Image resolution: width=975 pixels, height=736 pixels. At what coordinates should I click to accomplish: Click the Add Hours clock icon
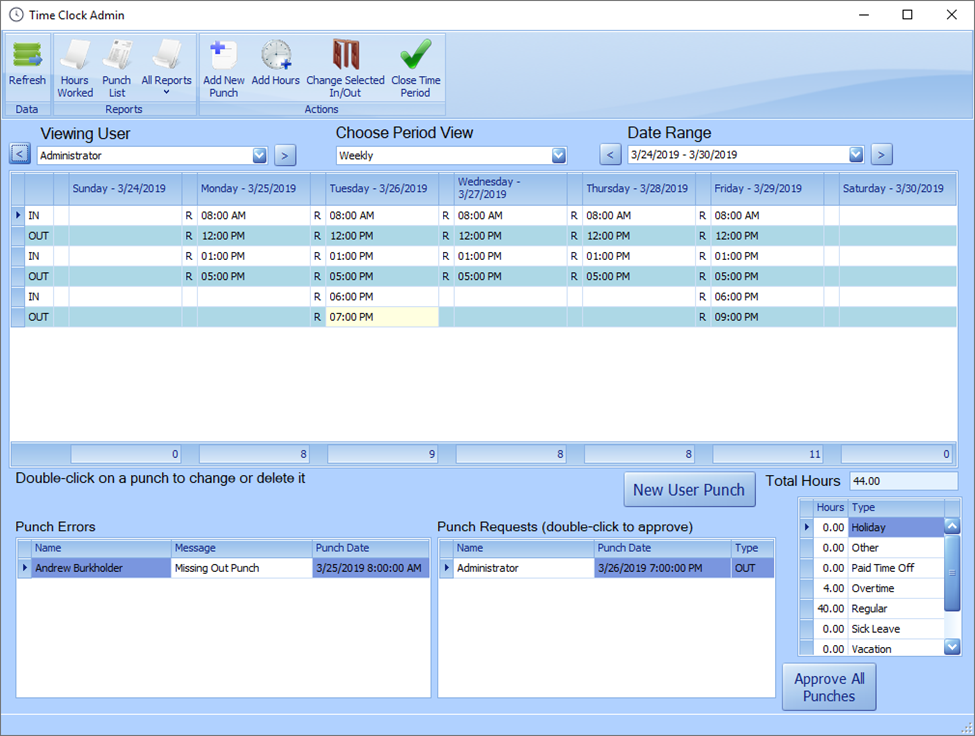275,62
